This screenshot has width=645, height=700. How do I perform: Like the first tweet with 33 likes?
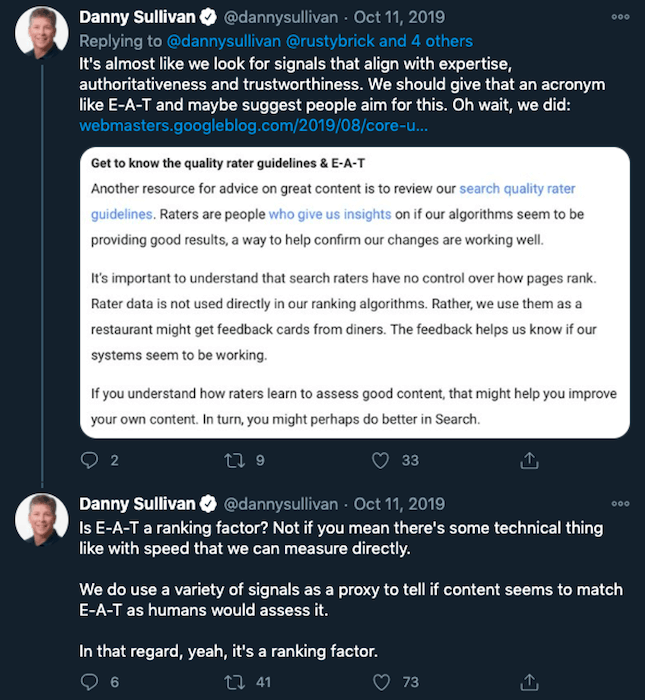tap(380, 460)
